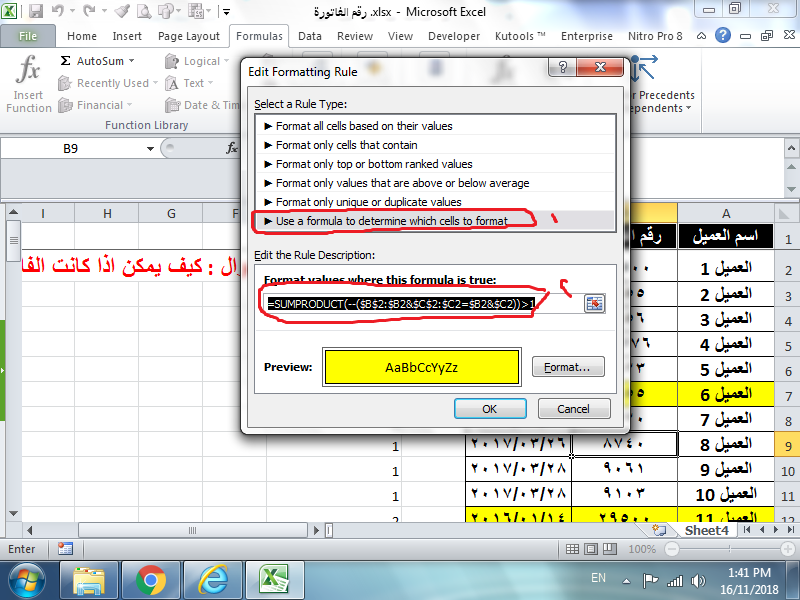Image resolution: width=800 pixels, height=600 pixels.
Task: Click zoom out minus on zoom slider
Action: tap(672, 549)
